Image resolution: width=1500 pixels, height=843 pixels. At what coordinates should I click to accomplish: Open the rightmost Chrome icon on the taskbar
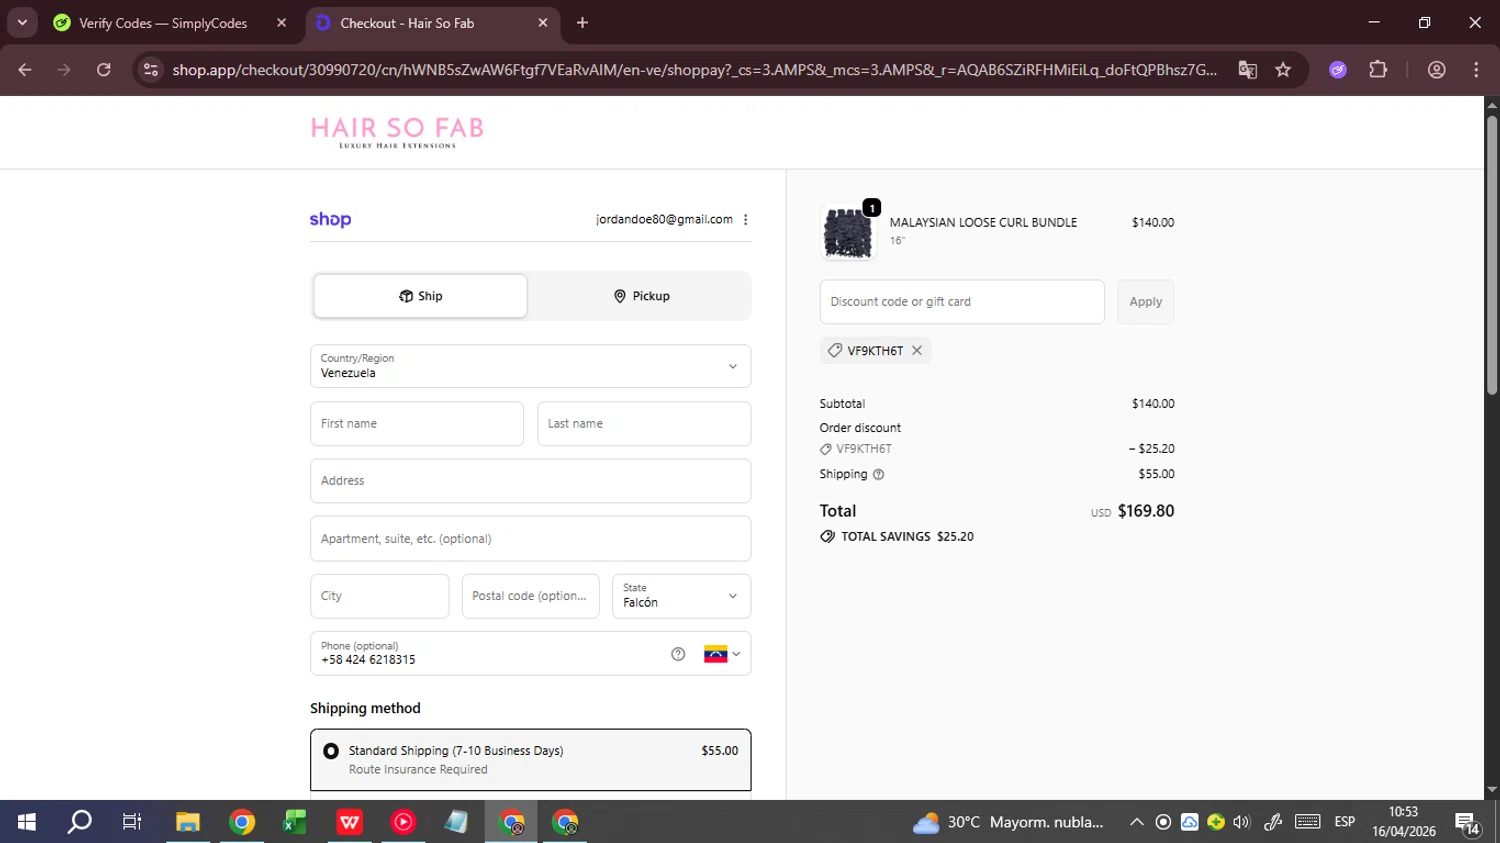click(565, 822)
